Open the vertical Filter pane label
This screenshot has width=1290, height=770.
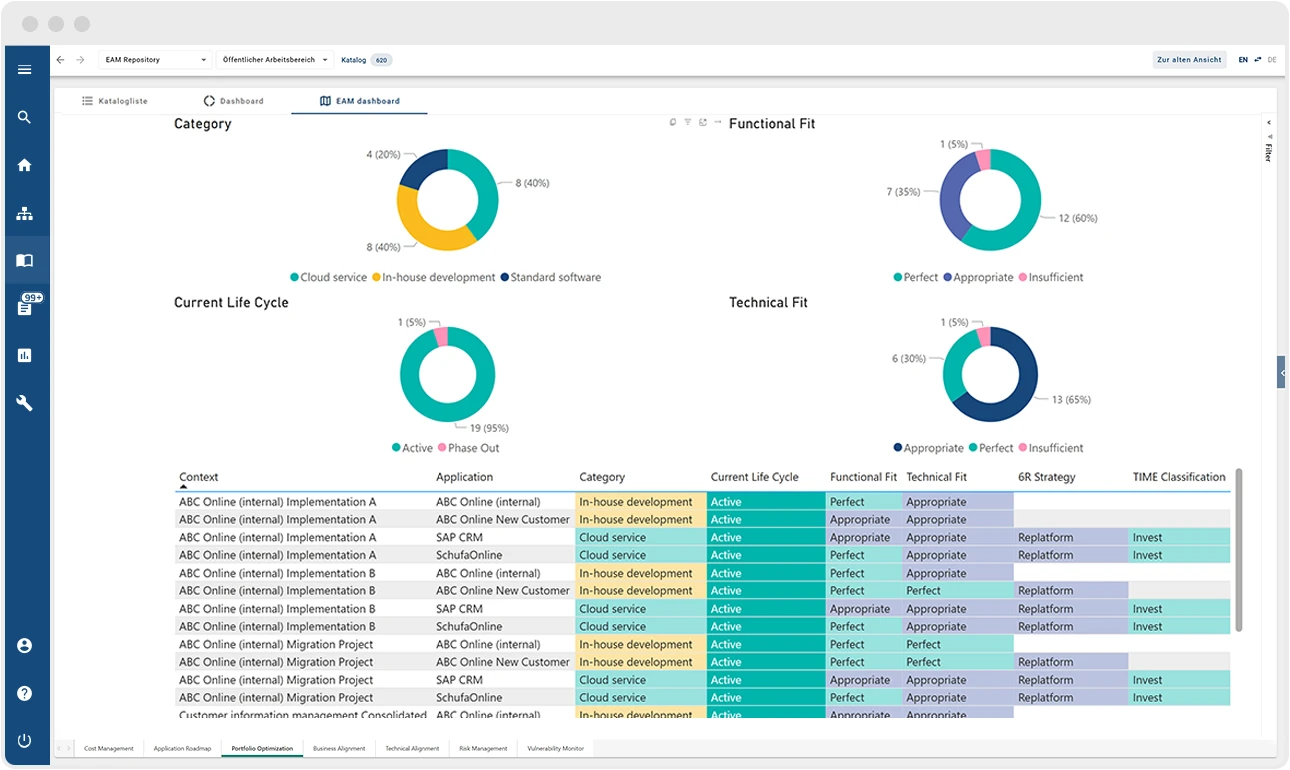(1268, 152)
